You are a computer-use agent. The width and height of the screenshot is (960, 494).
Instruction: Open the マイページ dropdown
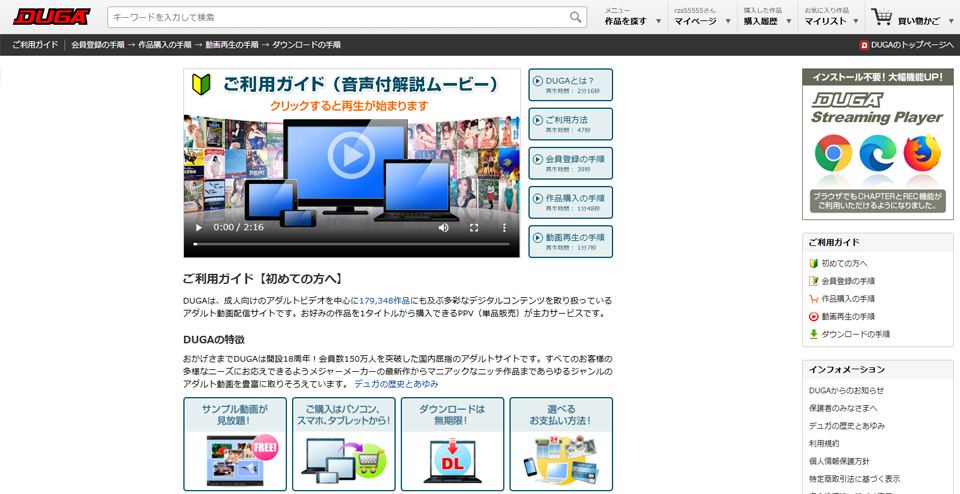click(x=703, y=17)
